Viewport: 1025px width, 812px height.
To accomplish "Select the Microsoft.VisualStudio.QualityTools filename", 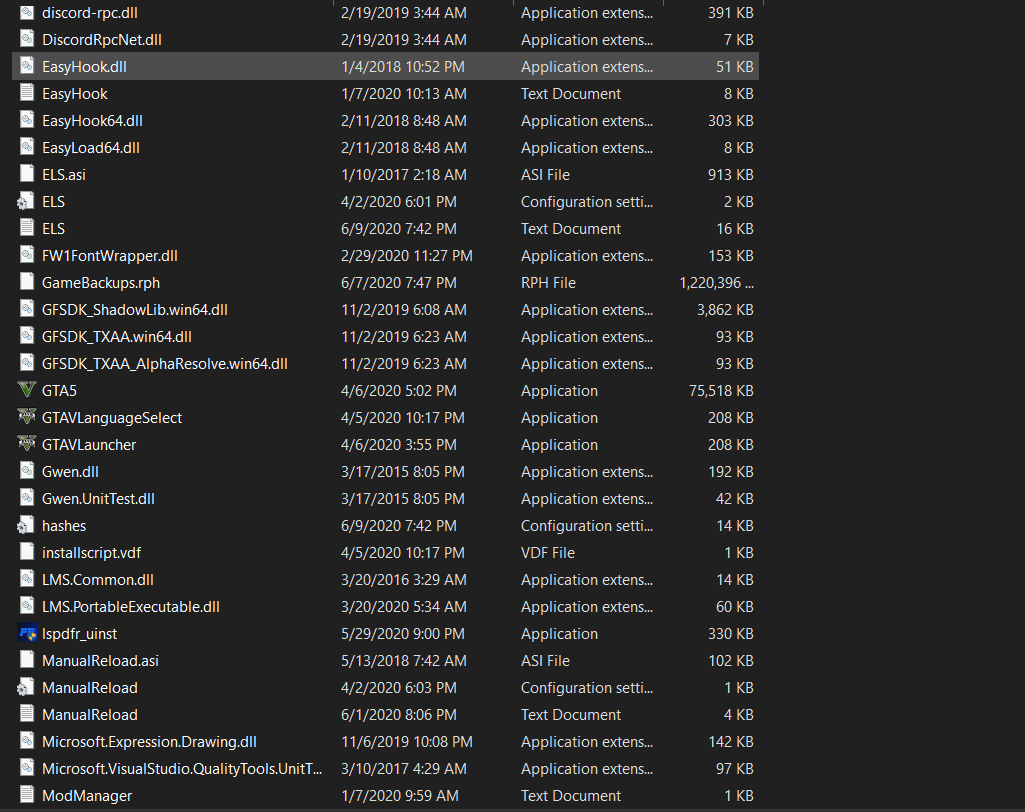I will (182, 769).
